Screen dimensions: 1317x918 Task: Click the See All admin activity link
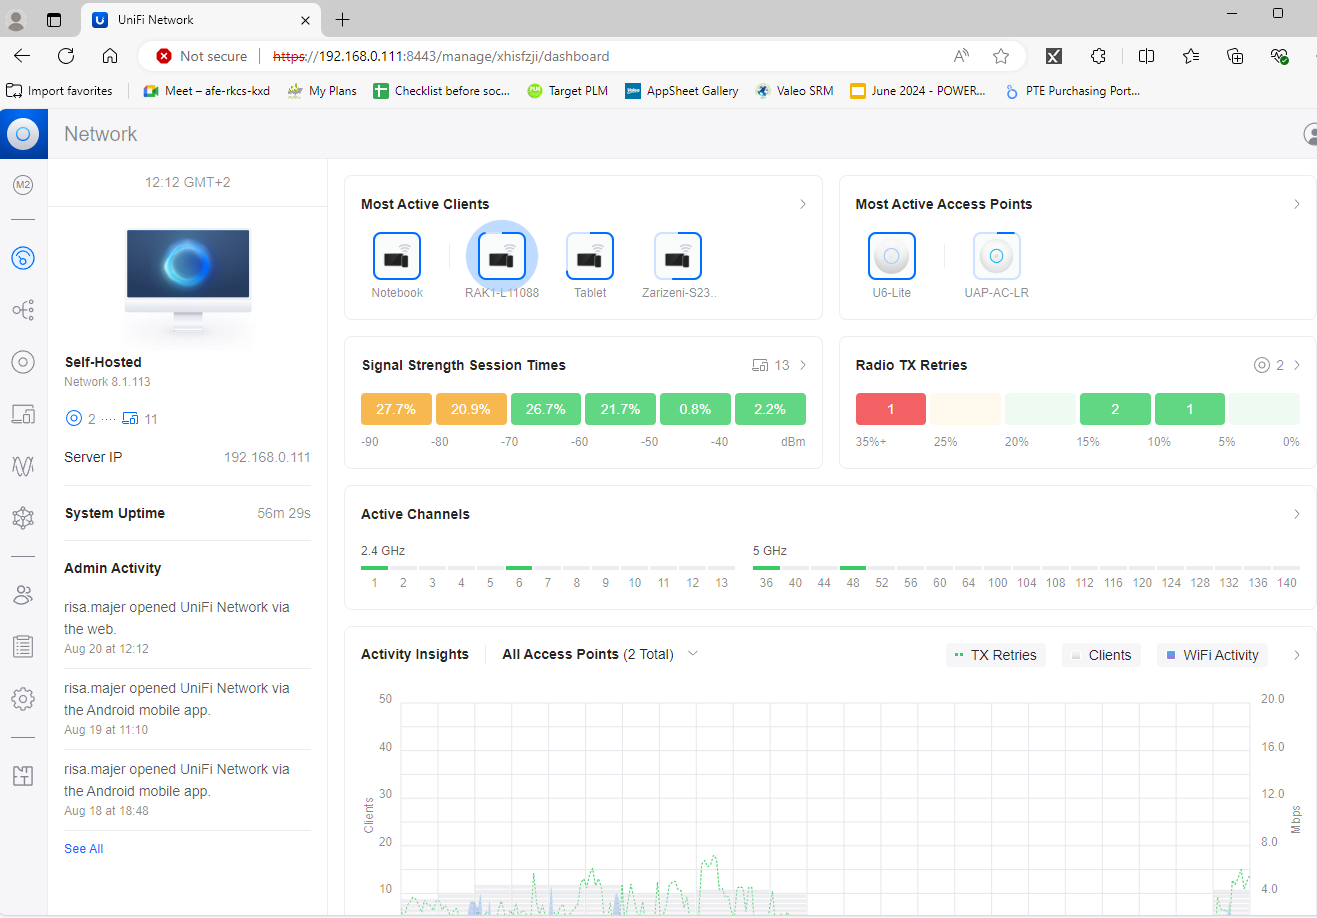point(84,849)
